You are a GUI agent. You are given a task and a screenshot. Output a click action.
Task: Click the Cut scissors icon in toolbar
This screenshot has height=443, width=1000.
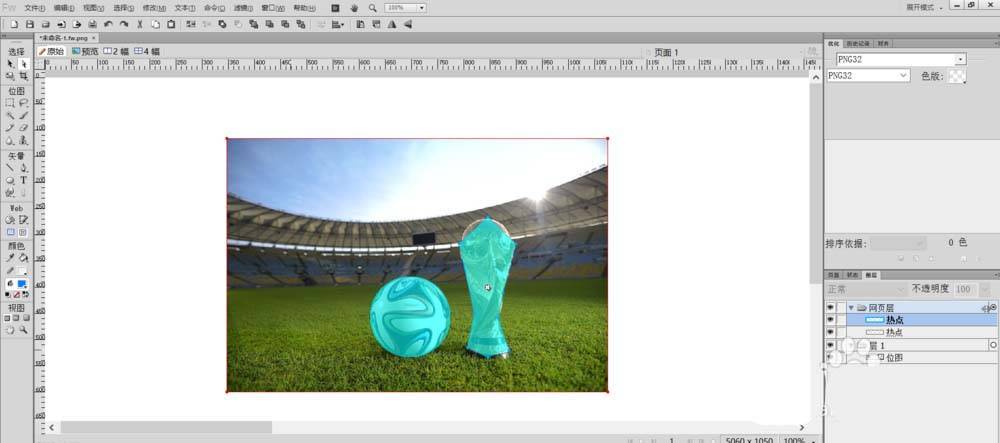pos(140,23)
